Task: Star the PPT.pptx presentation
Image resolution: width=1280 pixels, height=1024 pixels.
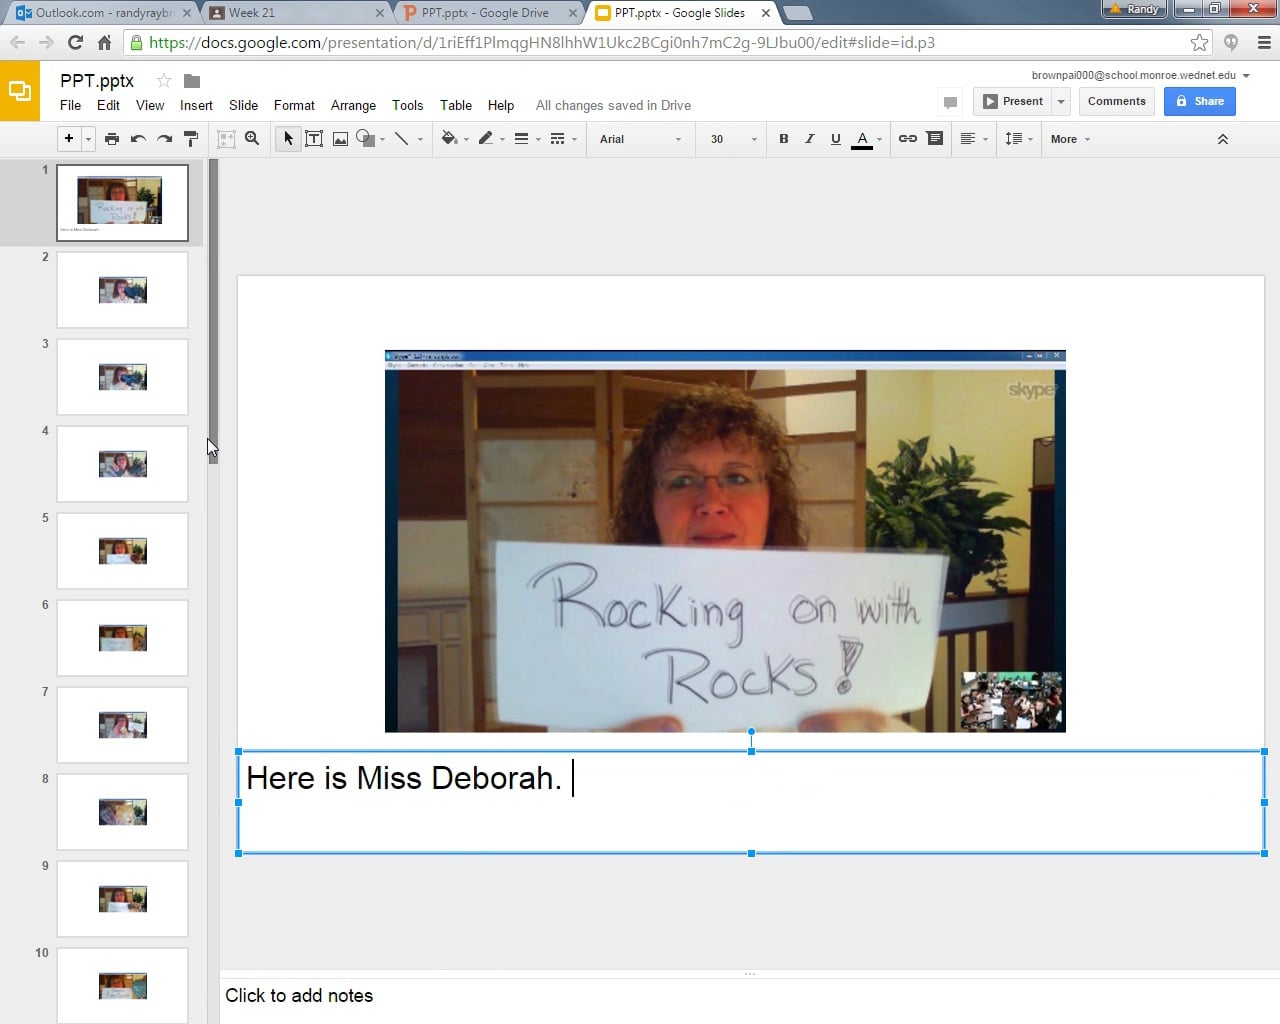Action: click(x=164, y=81)
